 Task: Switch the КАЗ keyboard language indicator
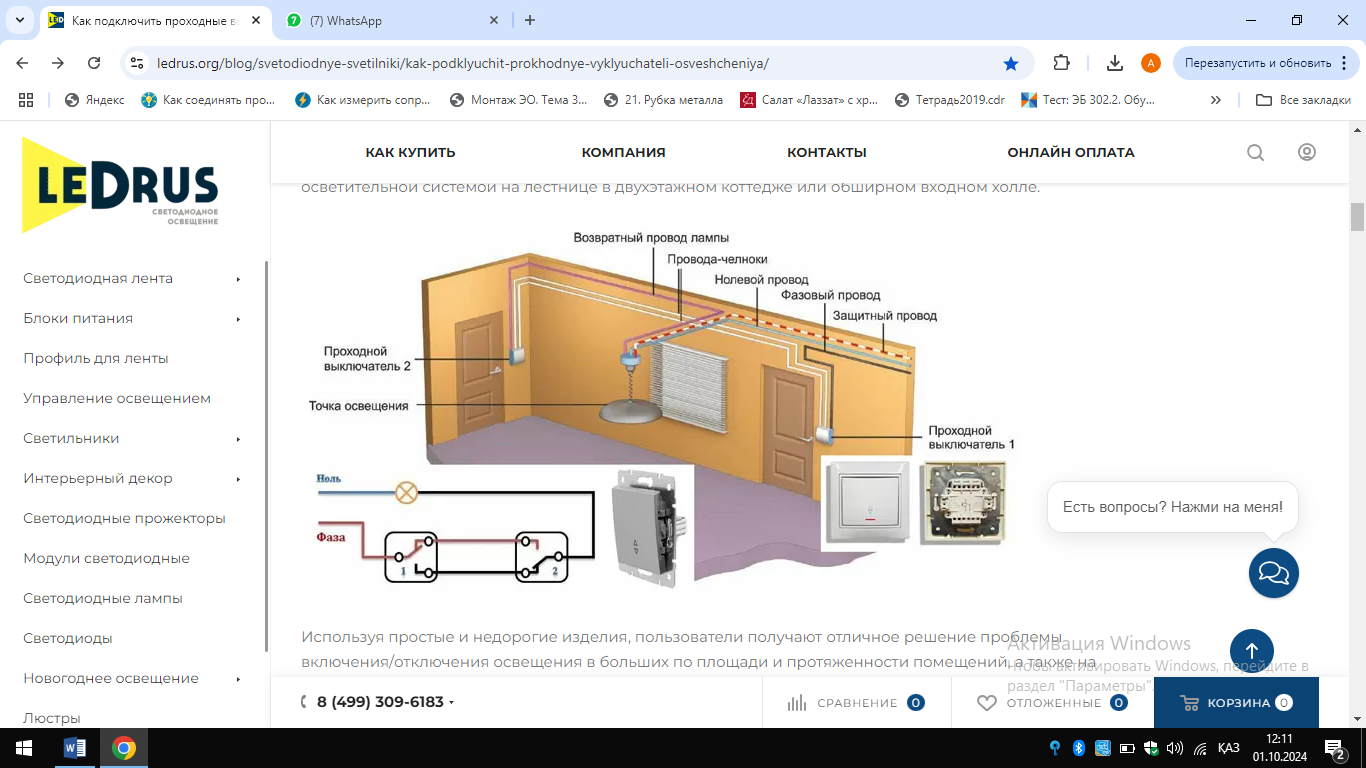(x=1229, y=748)
